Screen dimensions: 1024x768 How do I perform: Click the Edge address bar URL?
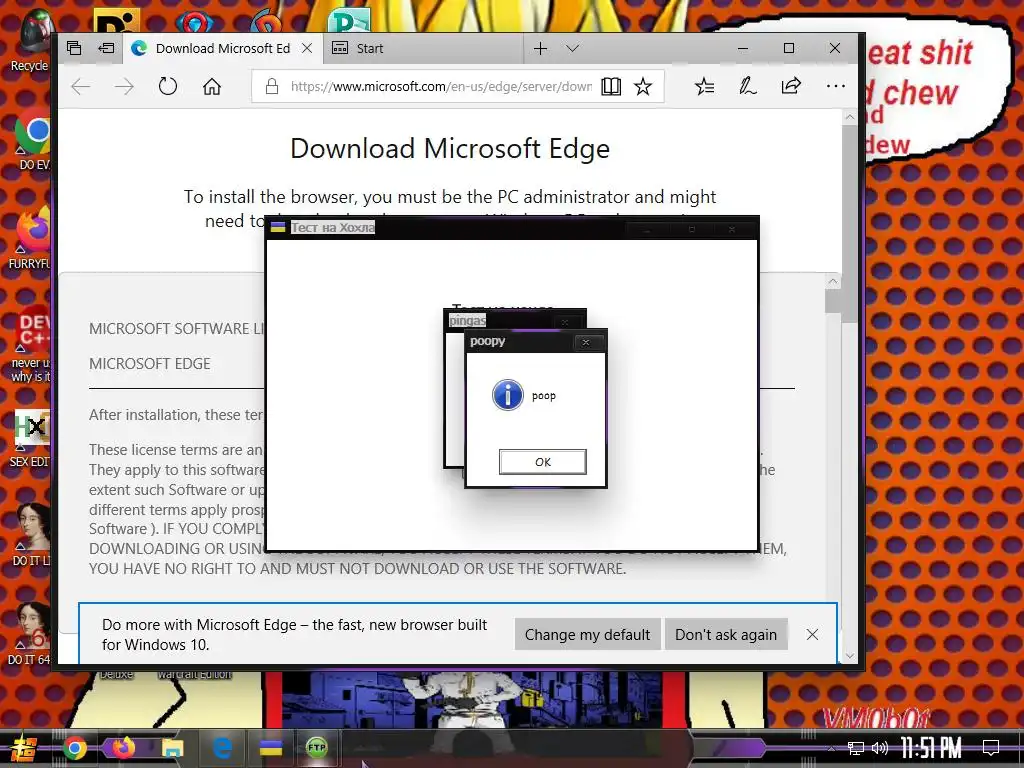tap(441, 86)
